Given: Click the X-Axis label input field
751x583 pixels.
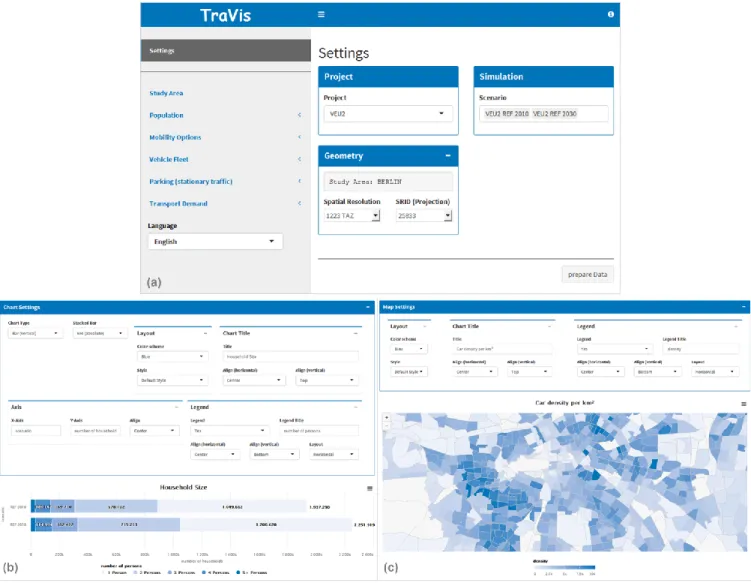Looking at the screenshot, I should (x=36, y=431).
